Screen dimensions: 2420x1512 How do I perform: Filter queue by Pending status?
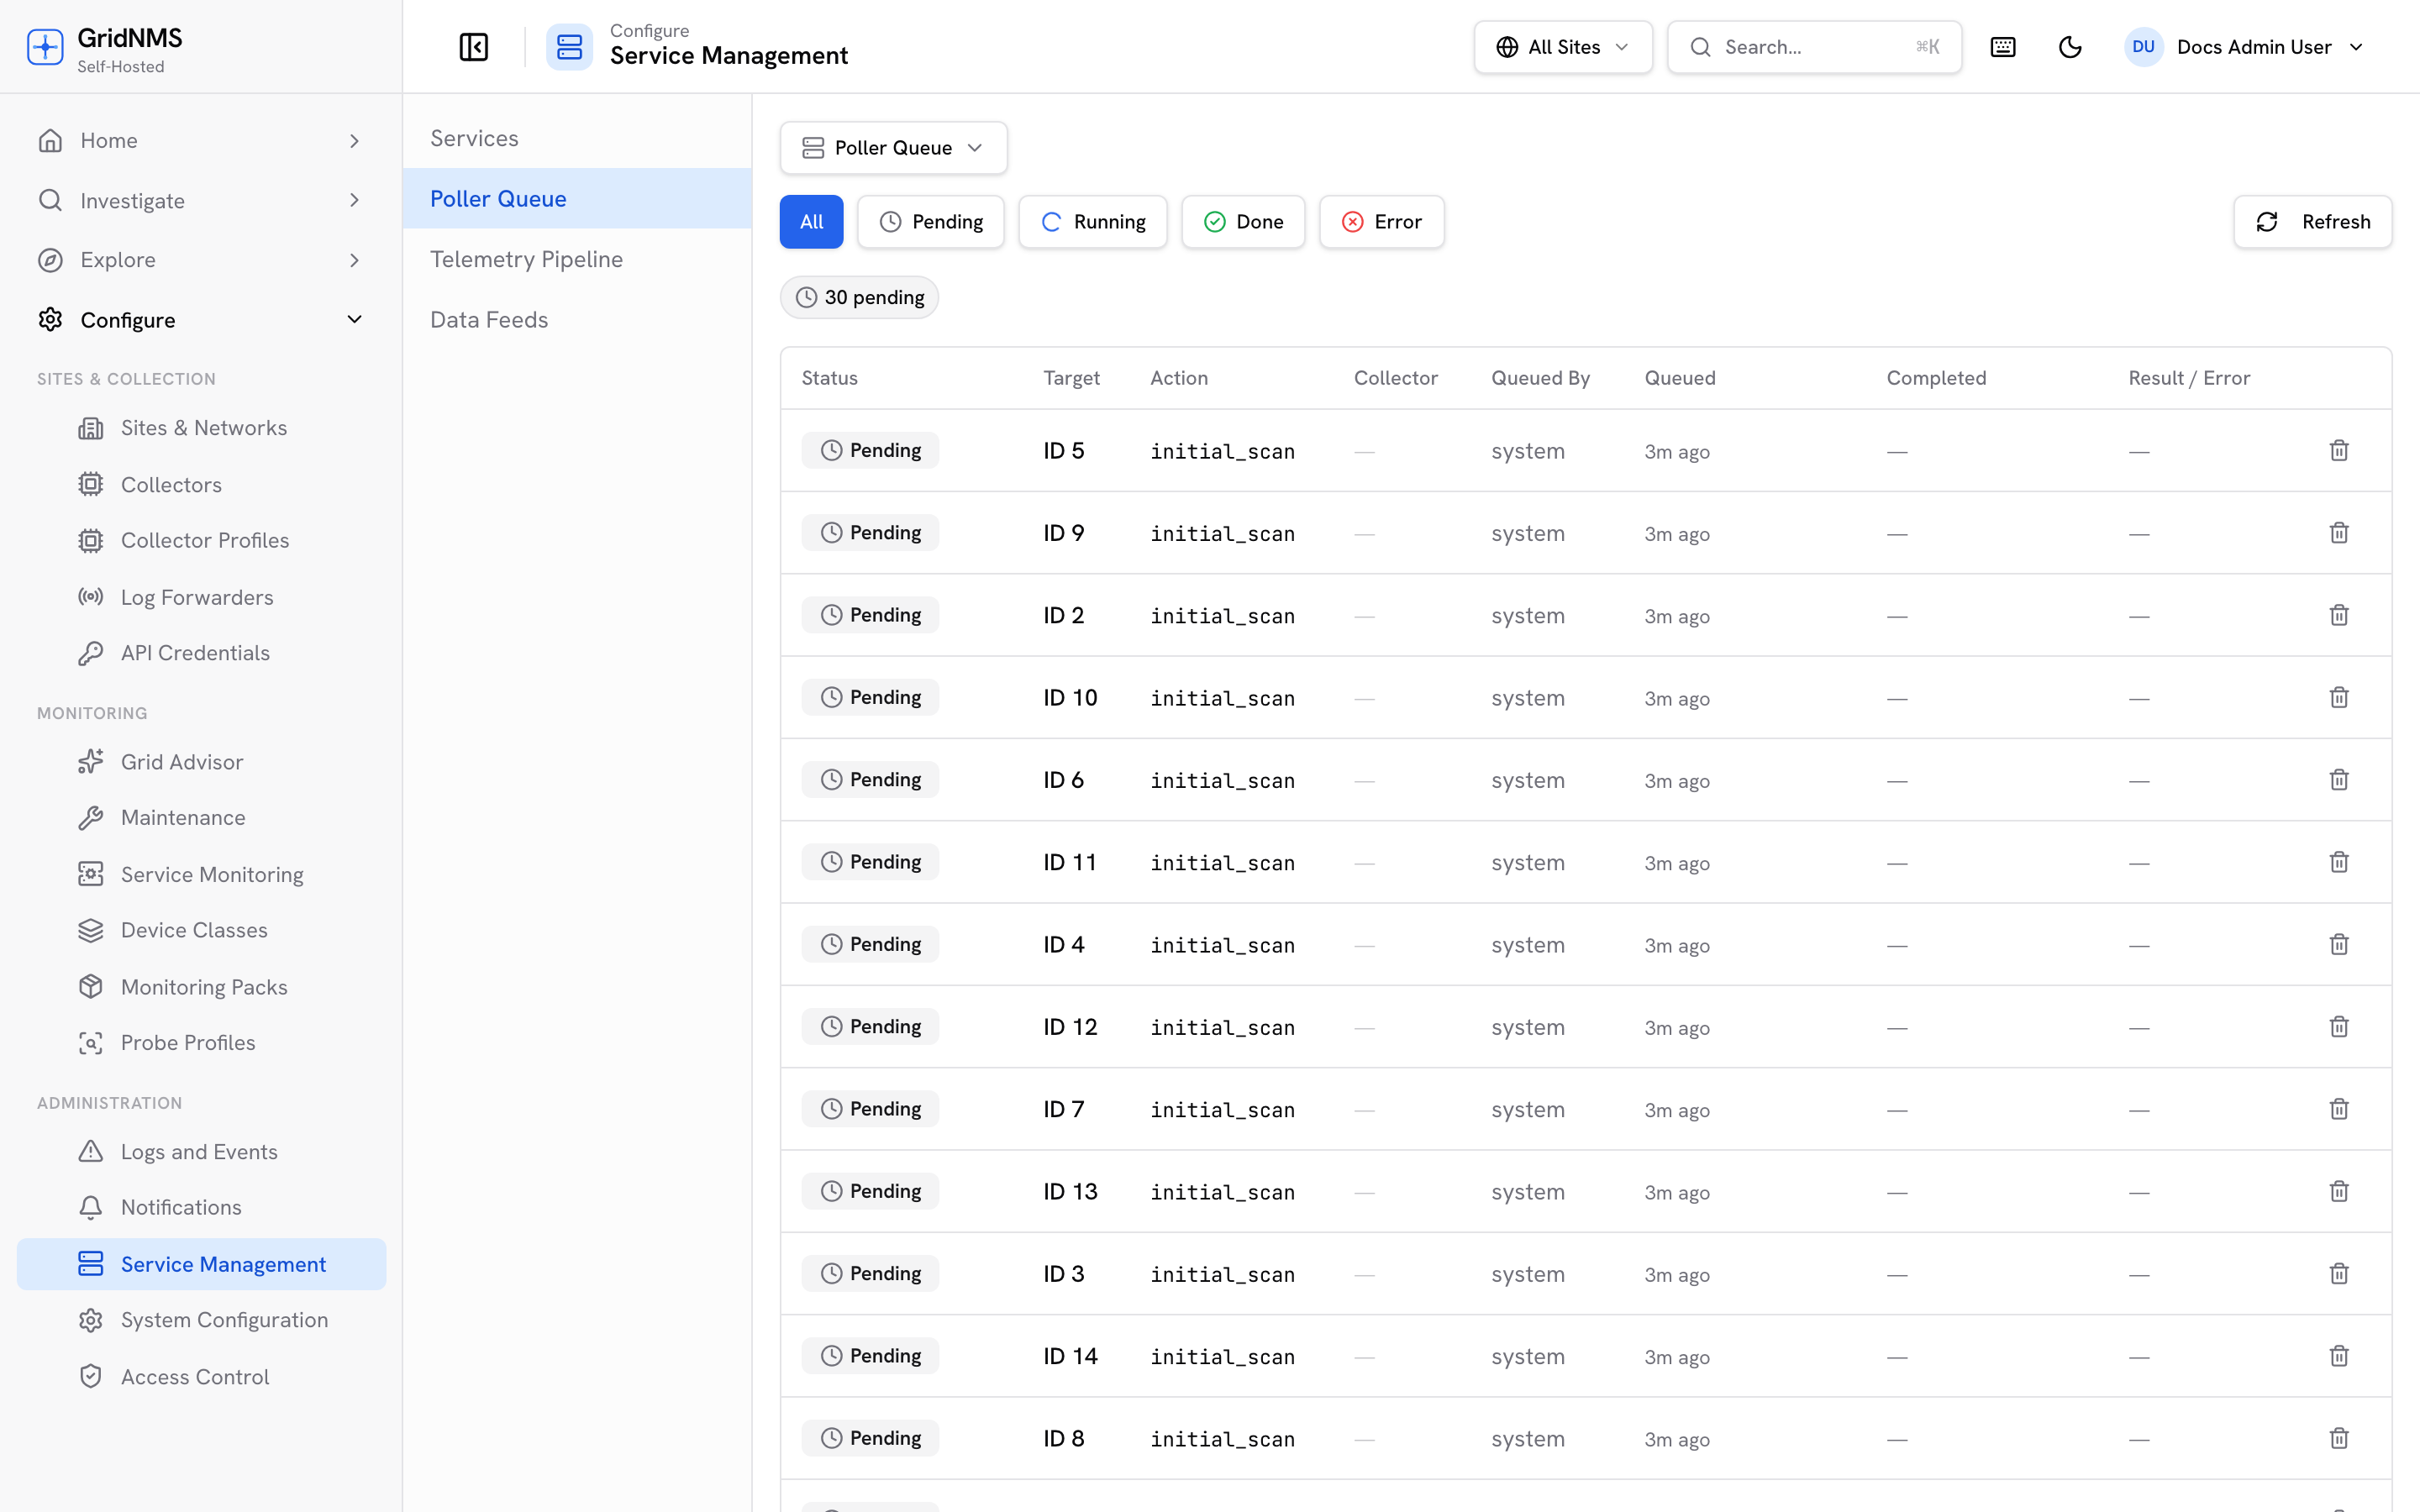point(931,222)
